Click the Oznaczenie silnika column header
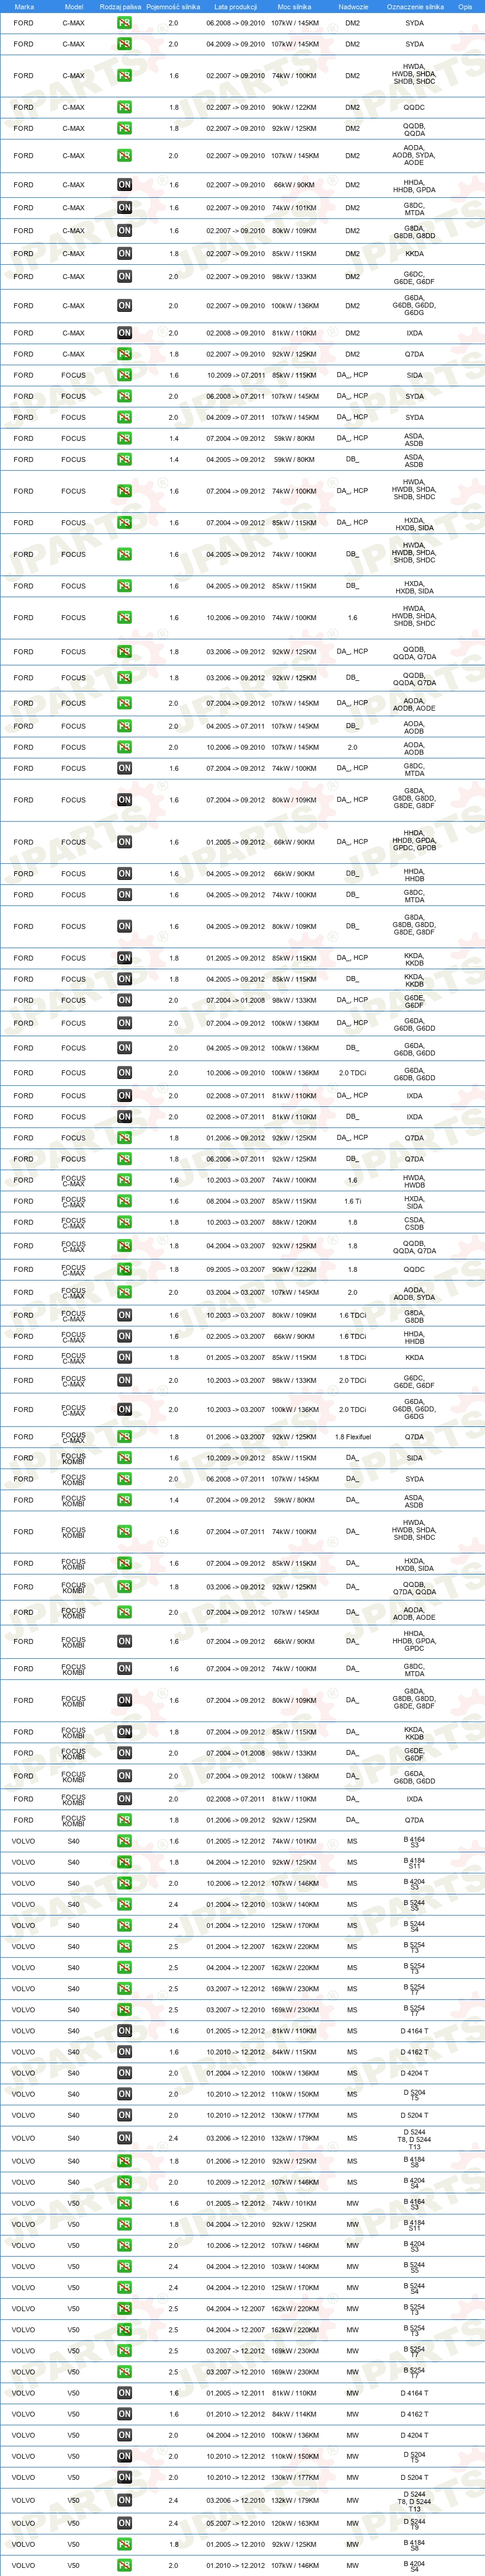485x2576 pixels. pos(415,6)
